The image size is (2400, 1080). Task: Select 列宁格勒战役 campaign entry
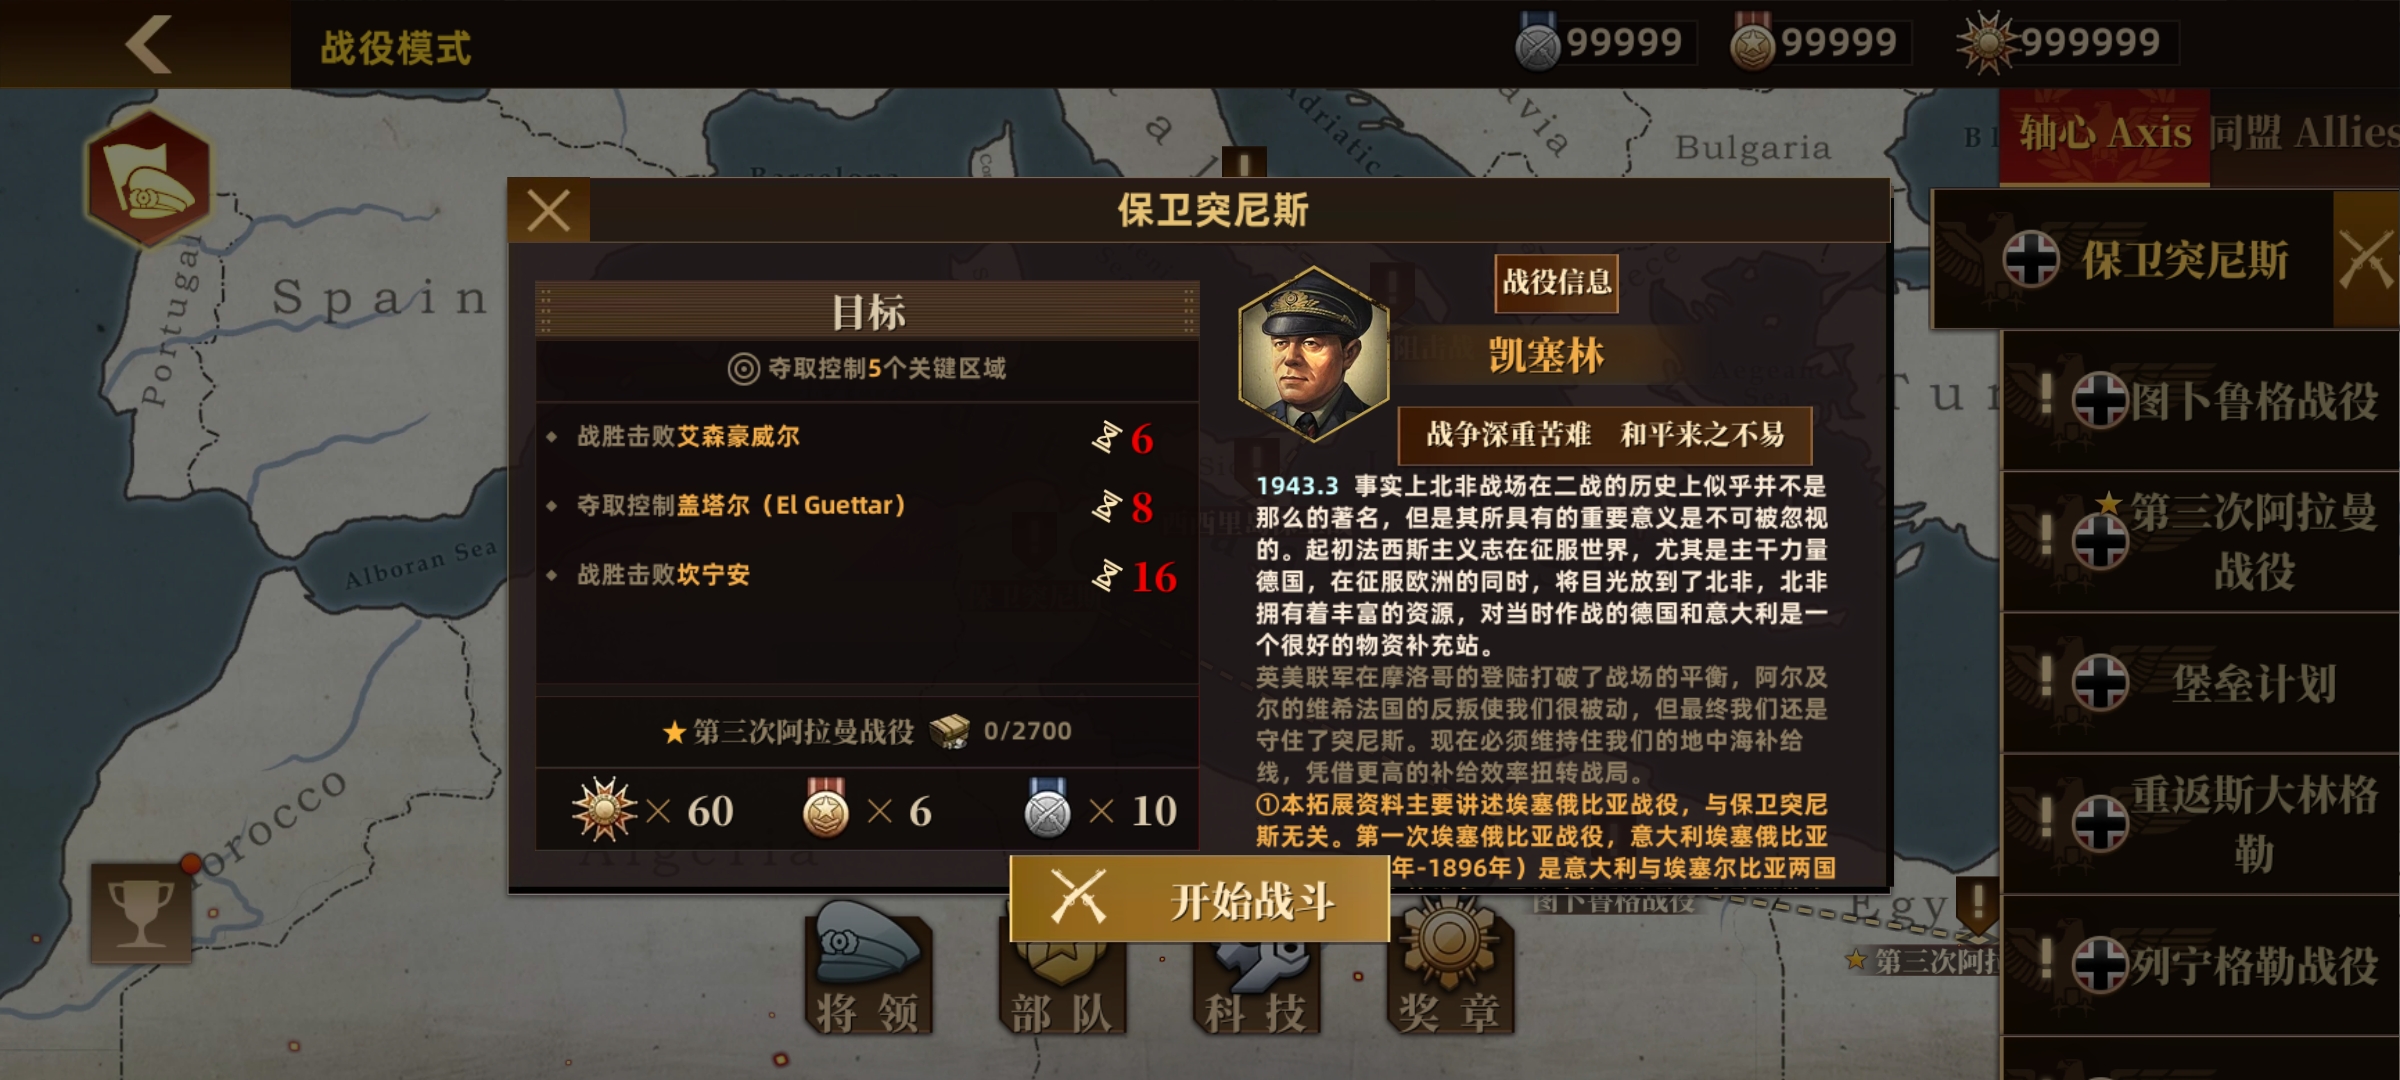pos(2200,966)
